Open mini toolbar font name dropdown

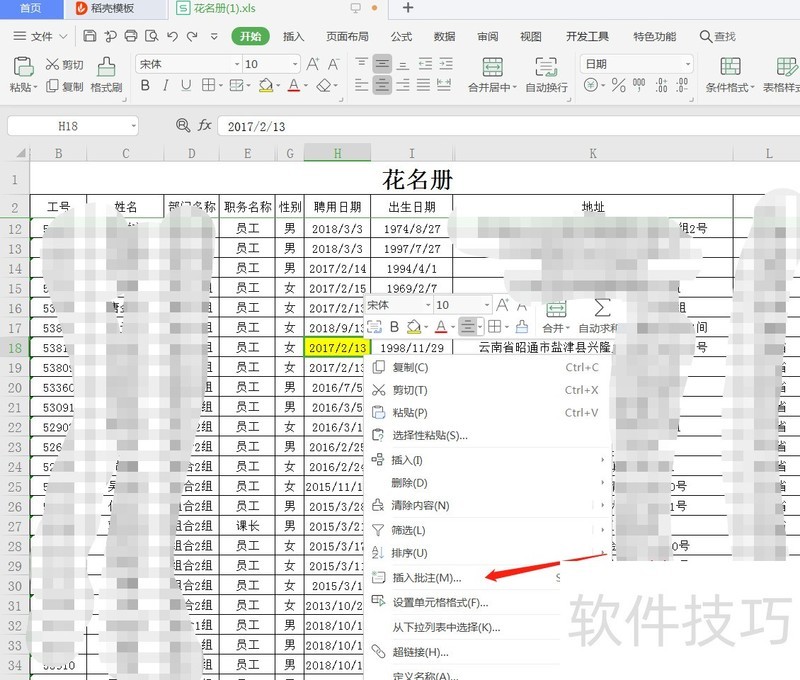pos(428,305)
